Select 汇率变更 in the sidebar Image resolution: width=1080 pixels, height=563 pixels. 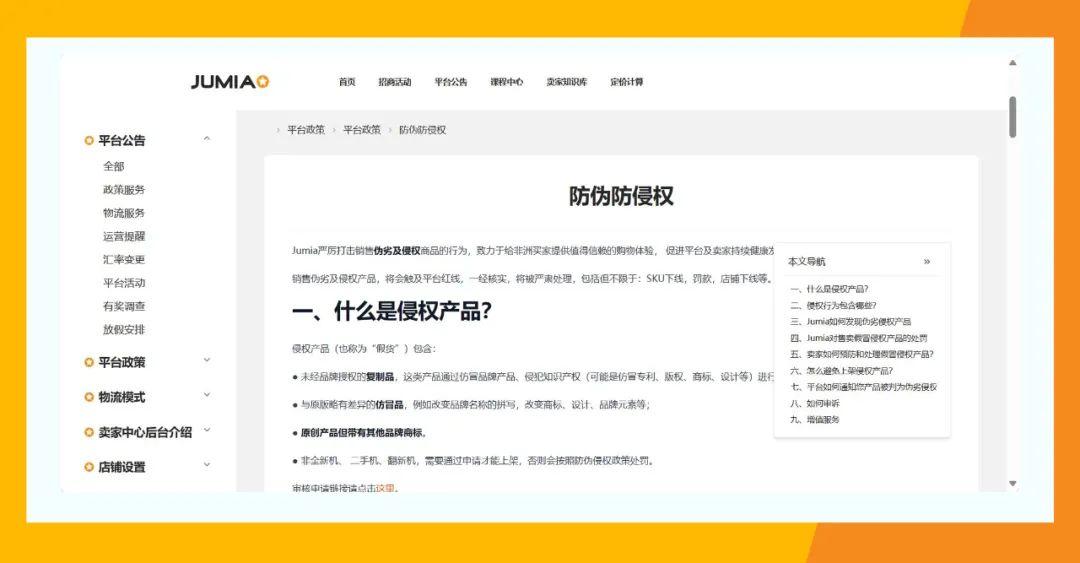click(x=124, y=260)
